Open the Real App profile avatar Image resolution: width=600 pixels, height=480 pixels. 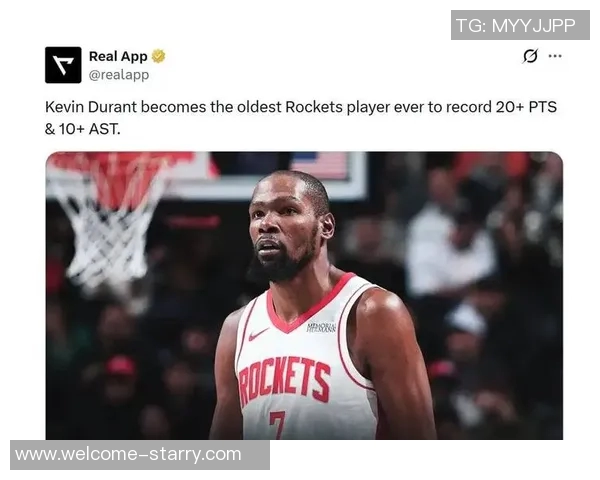coord(63,65)
